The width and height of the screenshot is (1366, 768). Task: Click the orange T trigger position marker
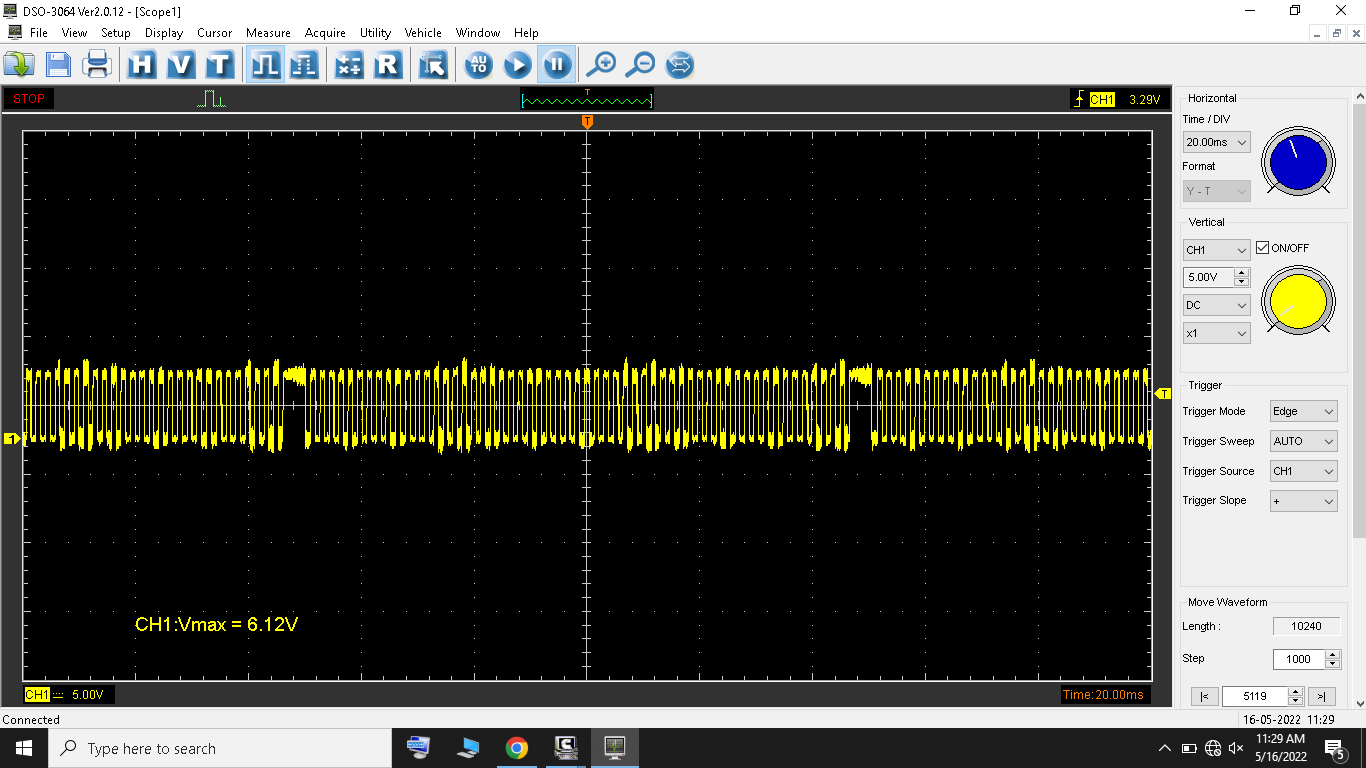[588, 121]
